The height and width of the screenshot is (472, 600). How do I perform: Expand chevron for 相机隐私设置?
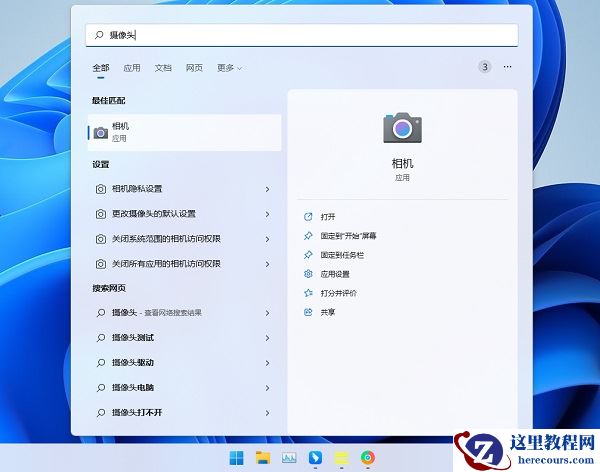coord(267,189)
